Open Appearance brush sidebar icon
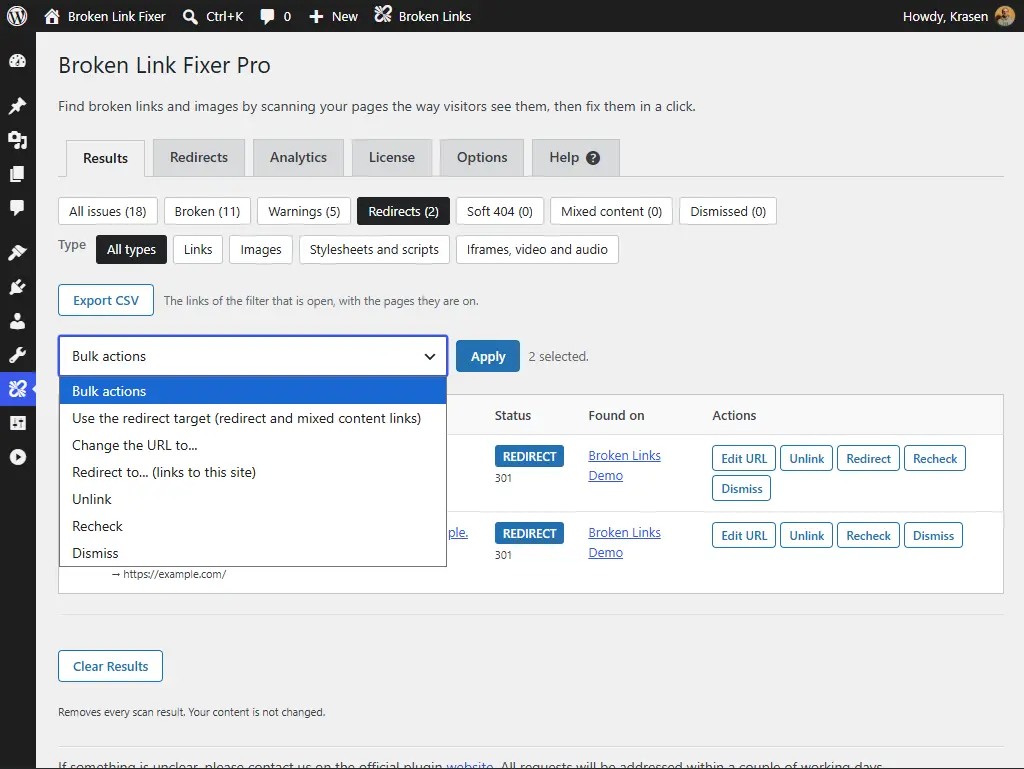The height and width of the screenshot is (769, 1024). click(x=18, y=253)
